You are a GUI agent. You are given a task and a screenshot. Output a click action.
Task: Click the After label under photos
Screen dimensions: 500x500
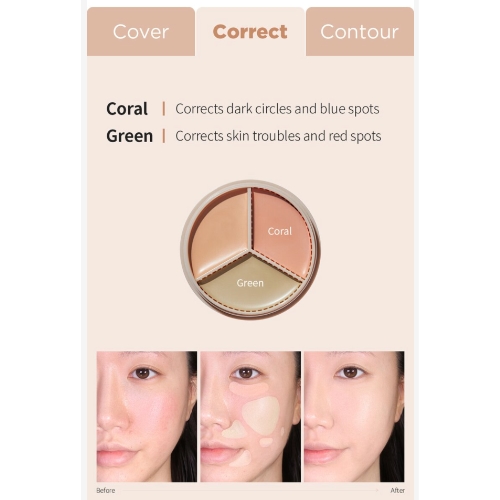click(x=398, y=490)
